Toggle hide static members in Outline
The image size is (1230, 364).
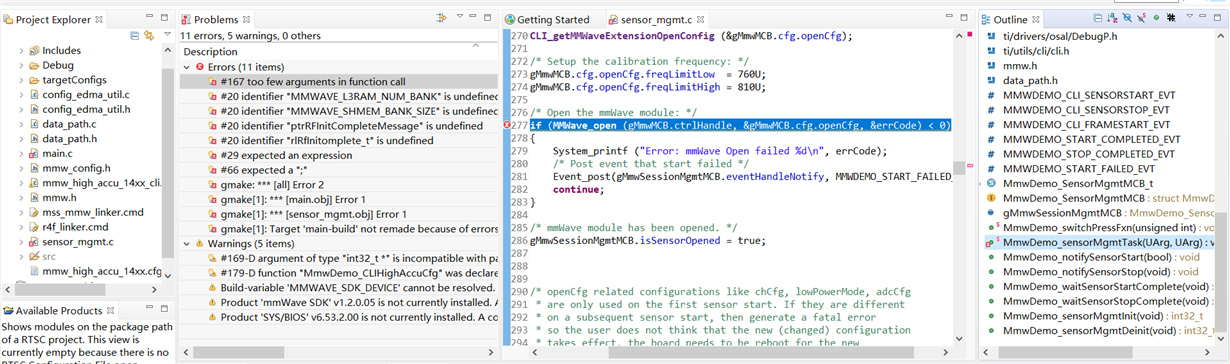tap(1141, 19)
